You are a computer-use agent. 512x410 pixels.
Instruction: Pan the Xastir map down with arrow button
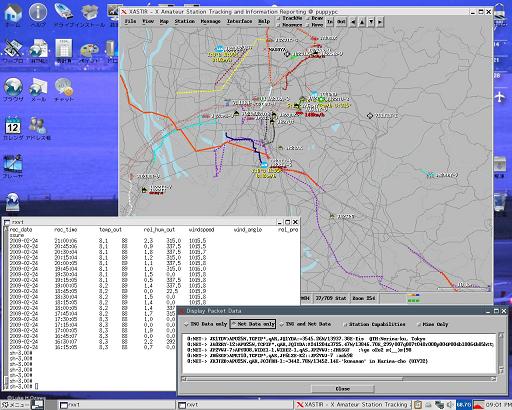[x=371, y=22]
